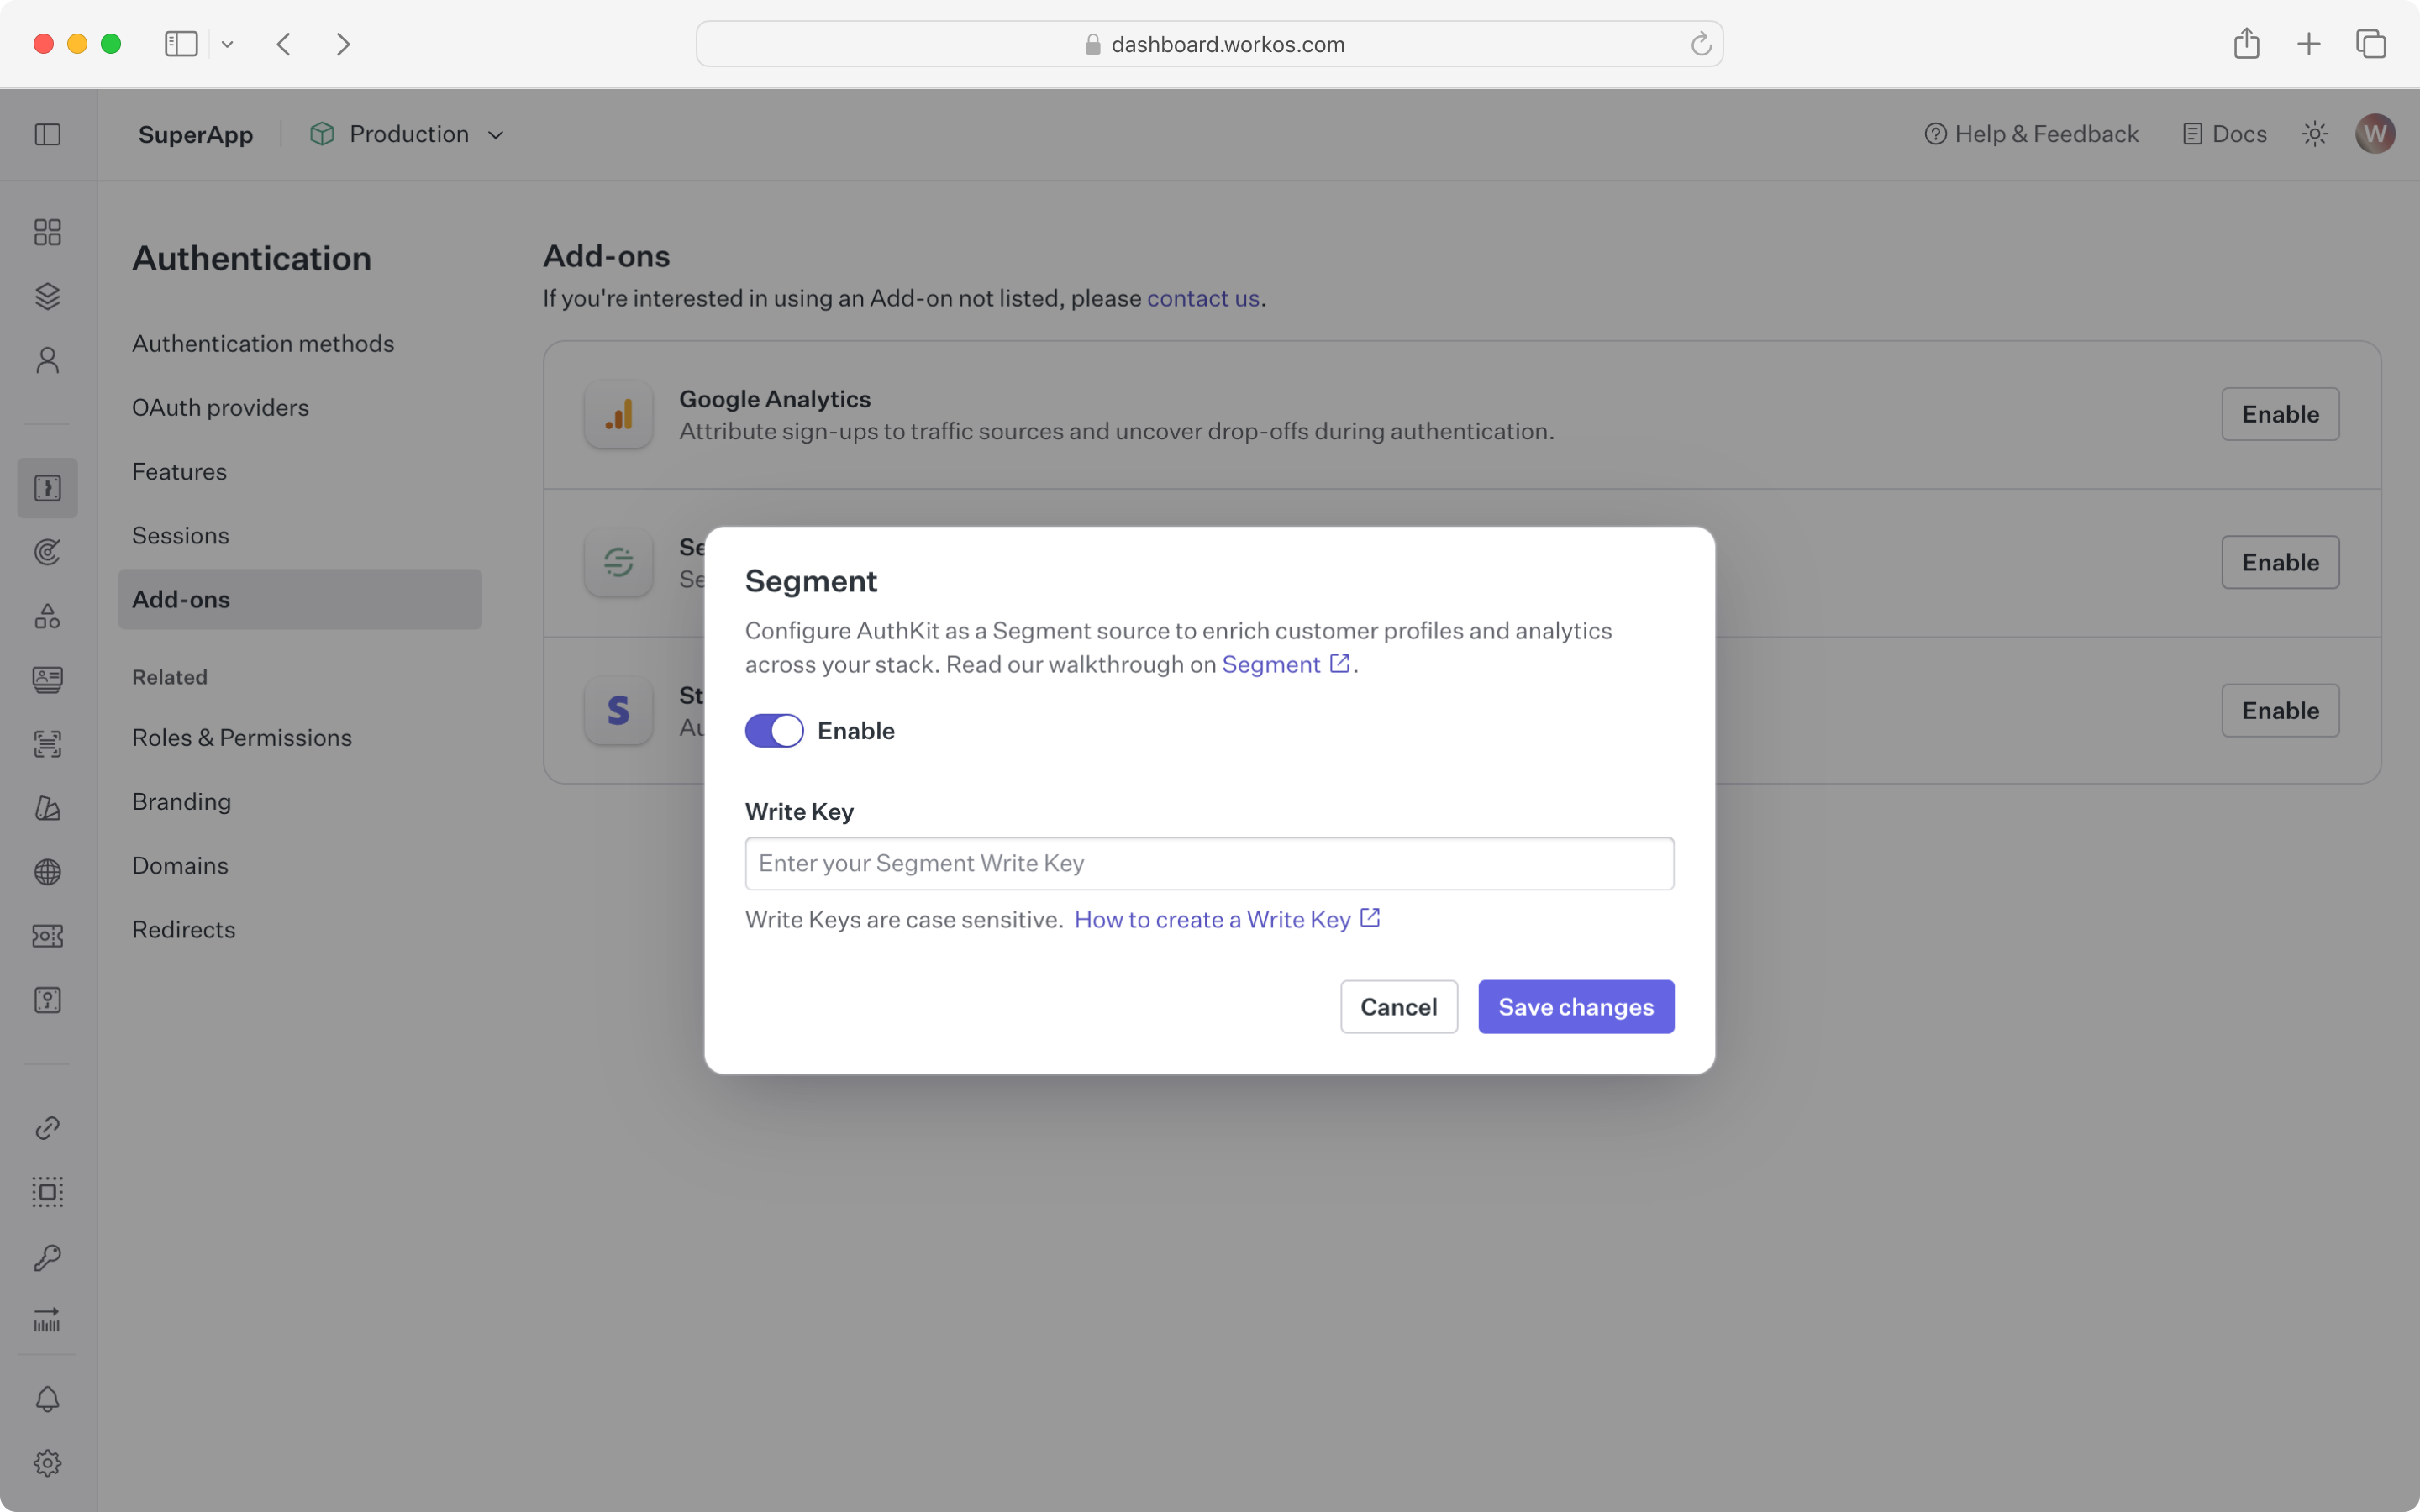This screenshot has width=2420, height=1512.
Task: Open the settings gear at sidebar bottom
Action: tap(46, 1462)
